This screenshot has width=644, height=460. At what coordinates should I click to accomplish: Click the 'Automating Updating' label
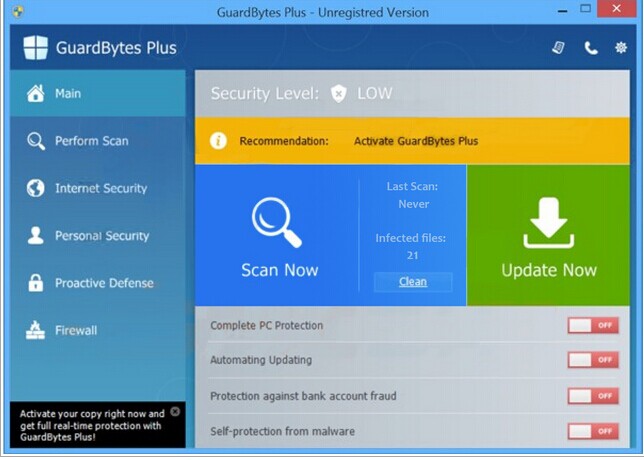click(261, 360)
